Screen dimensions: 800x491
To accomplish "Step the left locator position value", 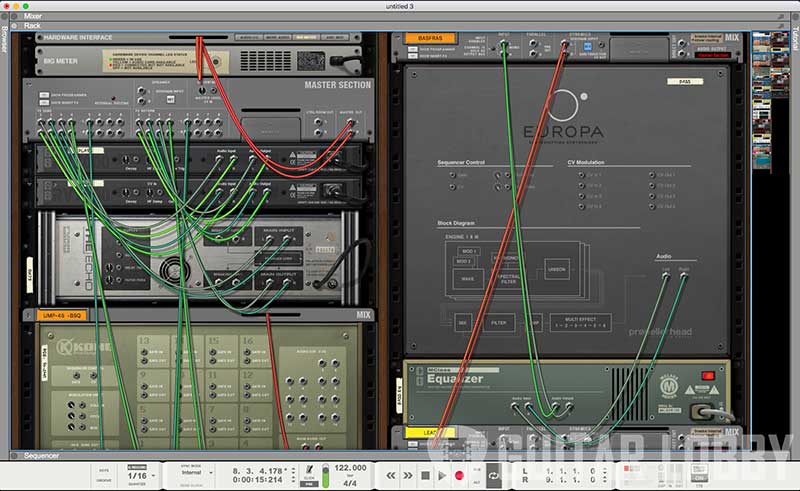I will [605, 471].
